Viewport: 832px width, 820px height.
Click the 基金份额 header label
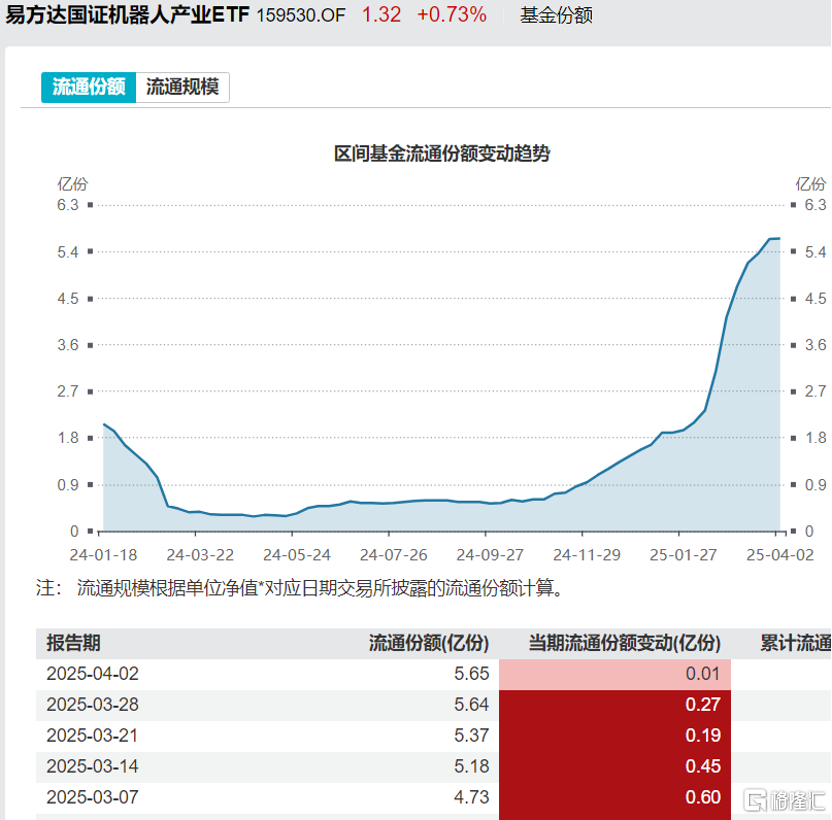pos(556,15)
